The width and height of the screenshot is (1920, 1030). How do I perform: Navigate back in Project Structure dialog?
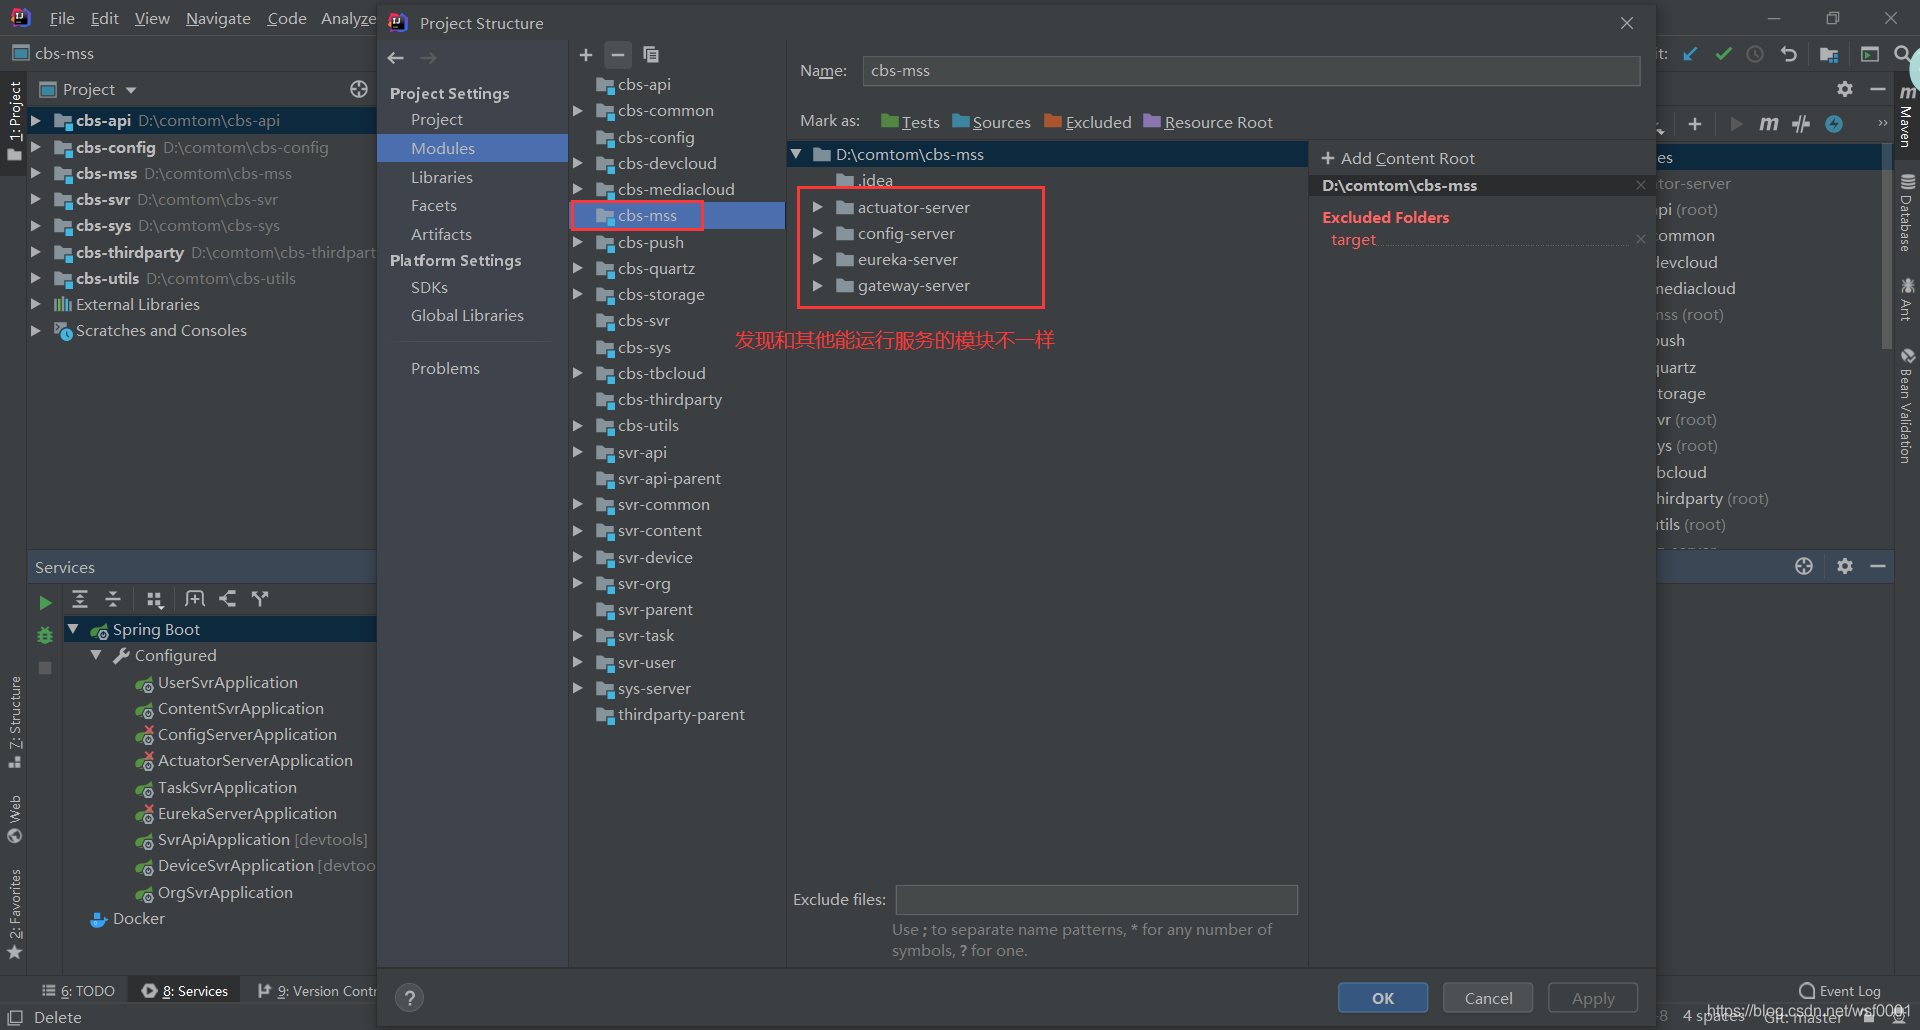(x=396, y=58)
